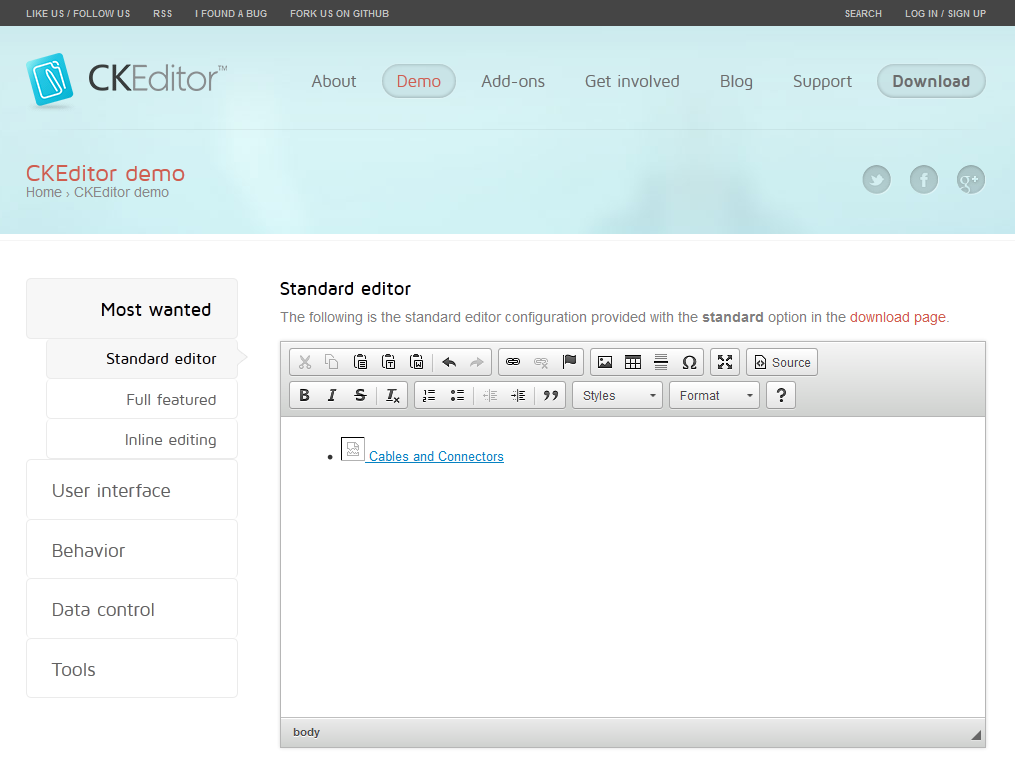Click Log In / Sign Up link

(946, 14)
